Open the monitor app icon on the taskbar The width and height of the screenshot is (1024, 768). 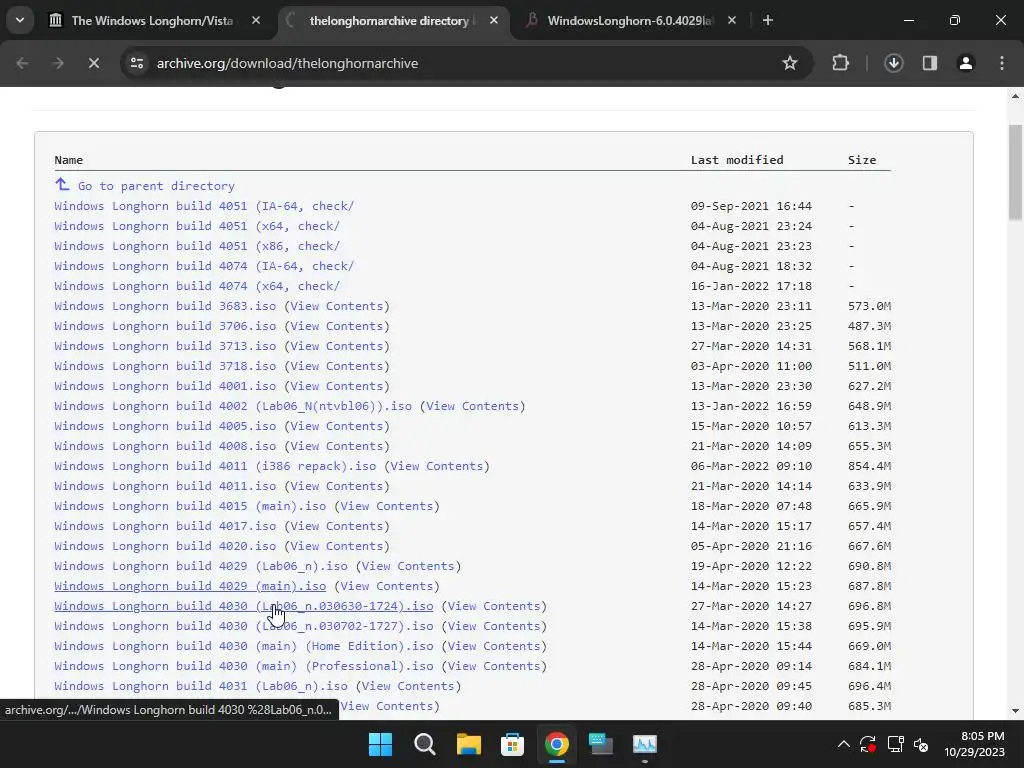(600, 744)
